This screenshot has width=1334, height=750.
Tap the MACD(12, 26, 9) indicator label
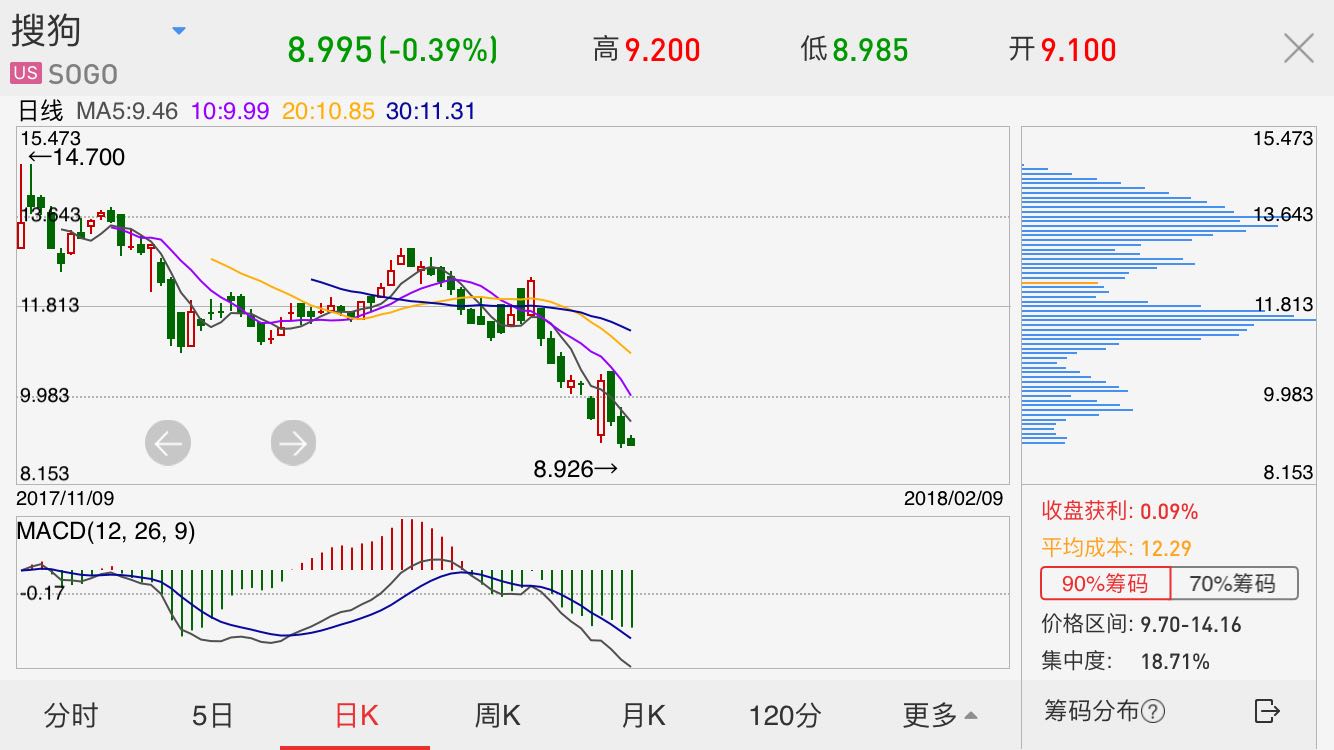106,532
